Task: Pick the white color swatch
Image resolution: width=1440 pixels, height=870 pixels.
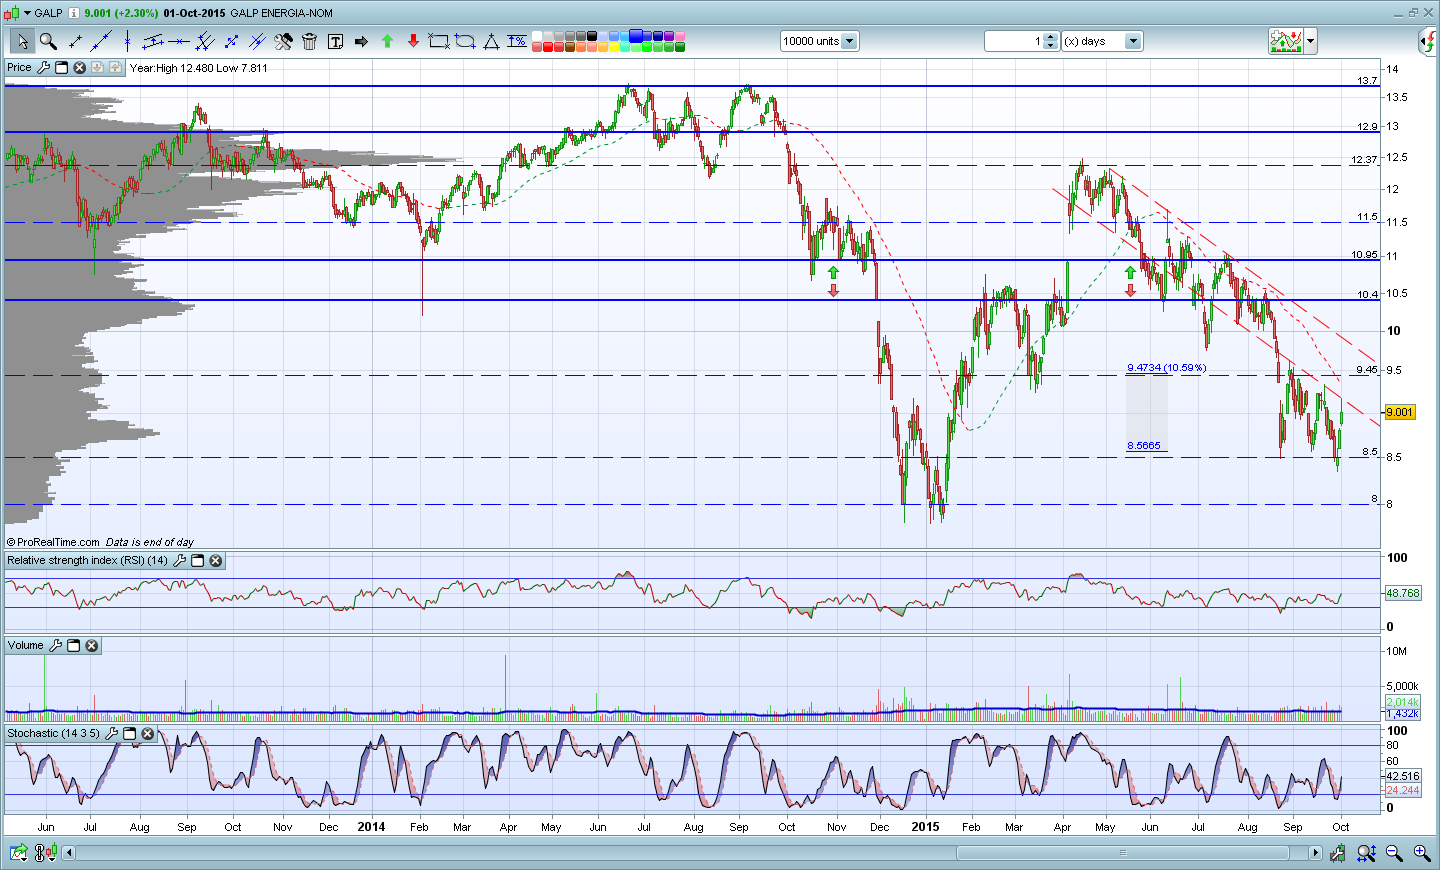Action: coord(537,36)
